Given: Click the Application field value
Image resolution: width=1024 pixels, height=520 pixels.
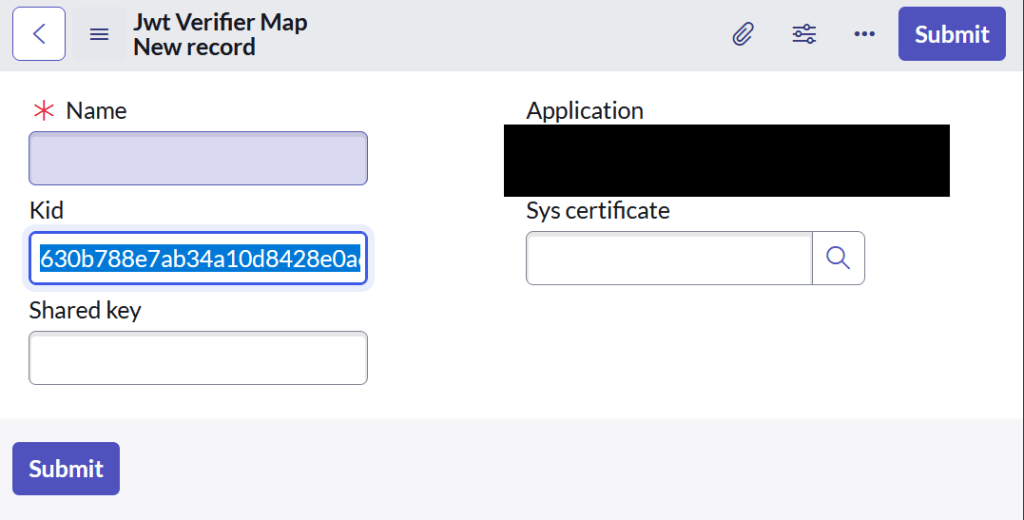Looking at the screenshot, I should (726, 160).
